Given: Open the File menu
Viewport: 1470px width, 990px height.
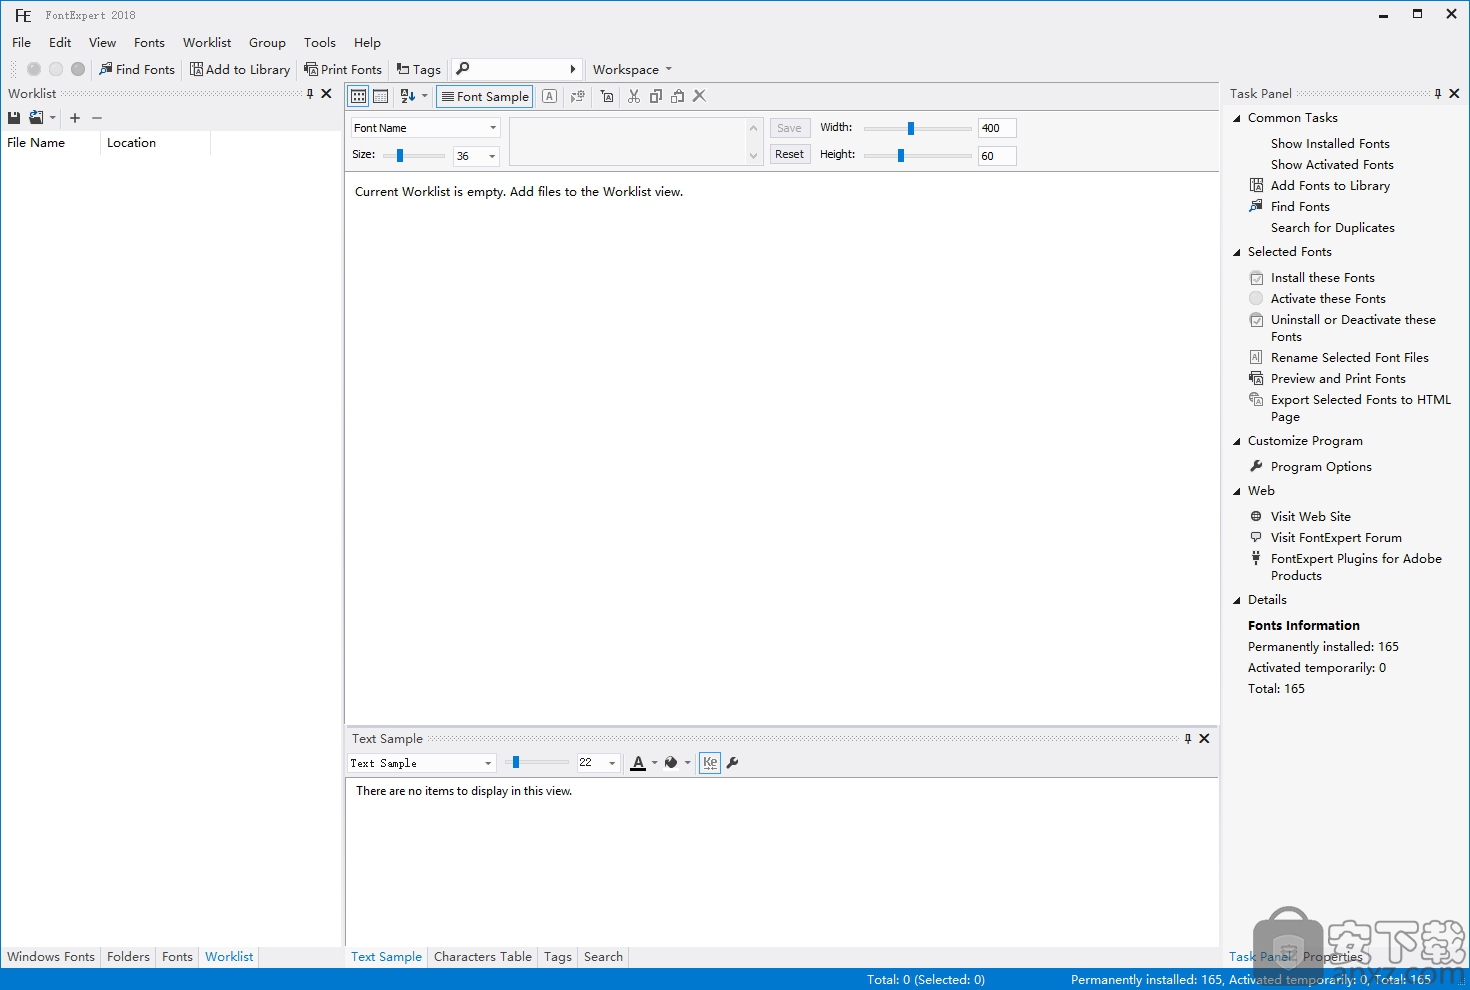Looking at the screenshot, I should pyautogui.click(x=22, y=42).
